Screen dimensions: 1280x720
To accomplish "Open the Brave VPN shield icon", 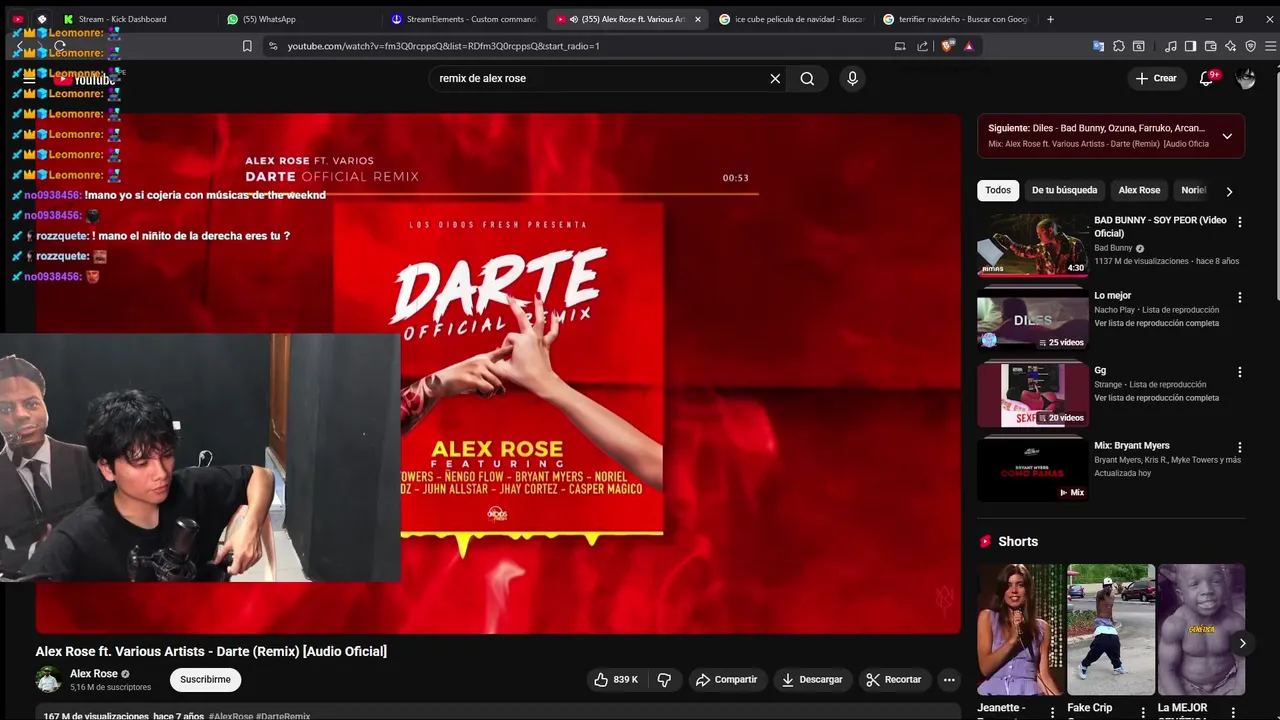I will (x=1250, y=46).
